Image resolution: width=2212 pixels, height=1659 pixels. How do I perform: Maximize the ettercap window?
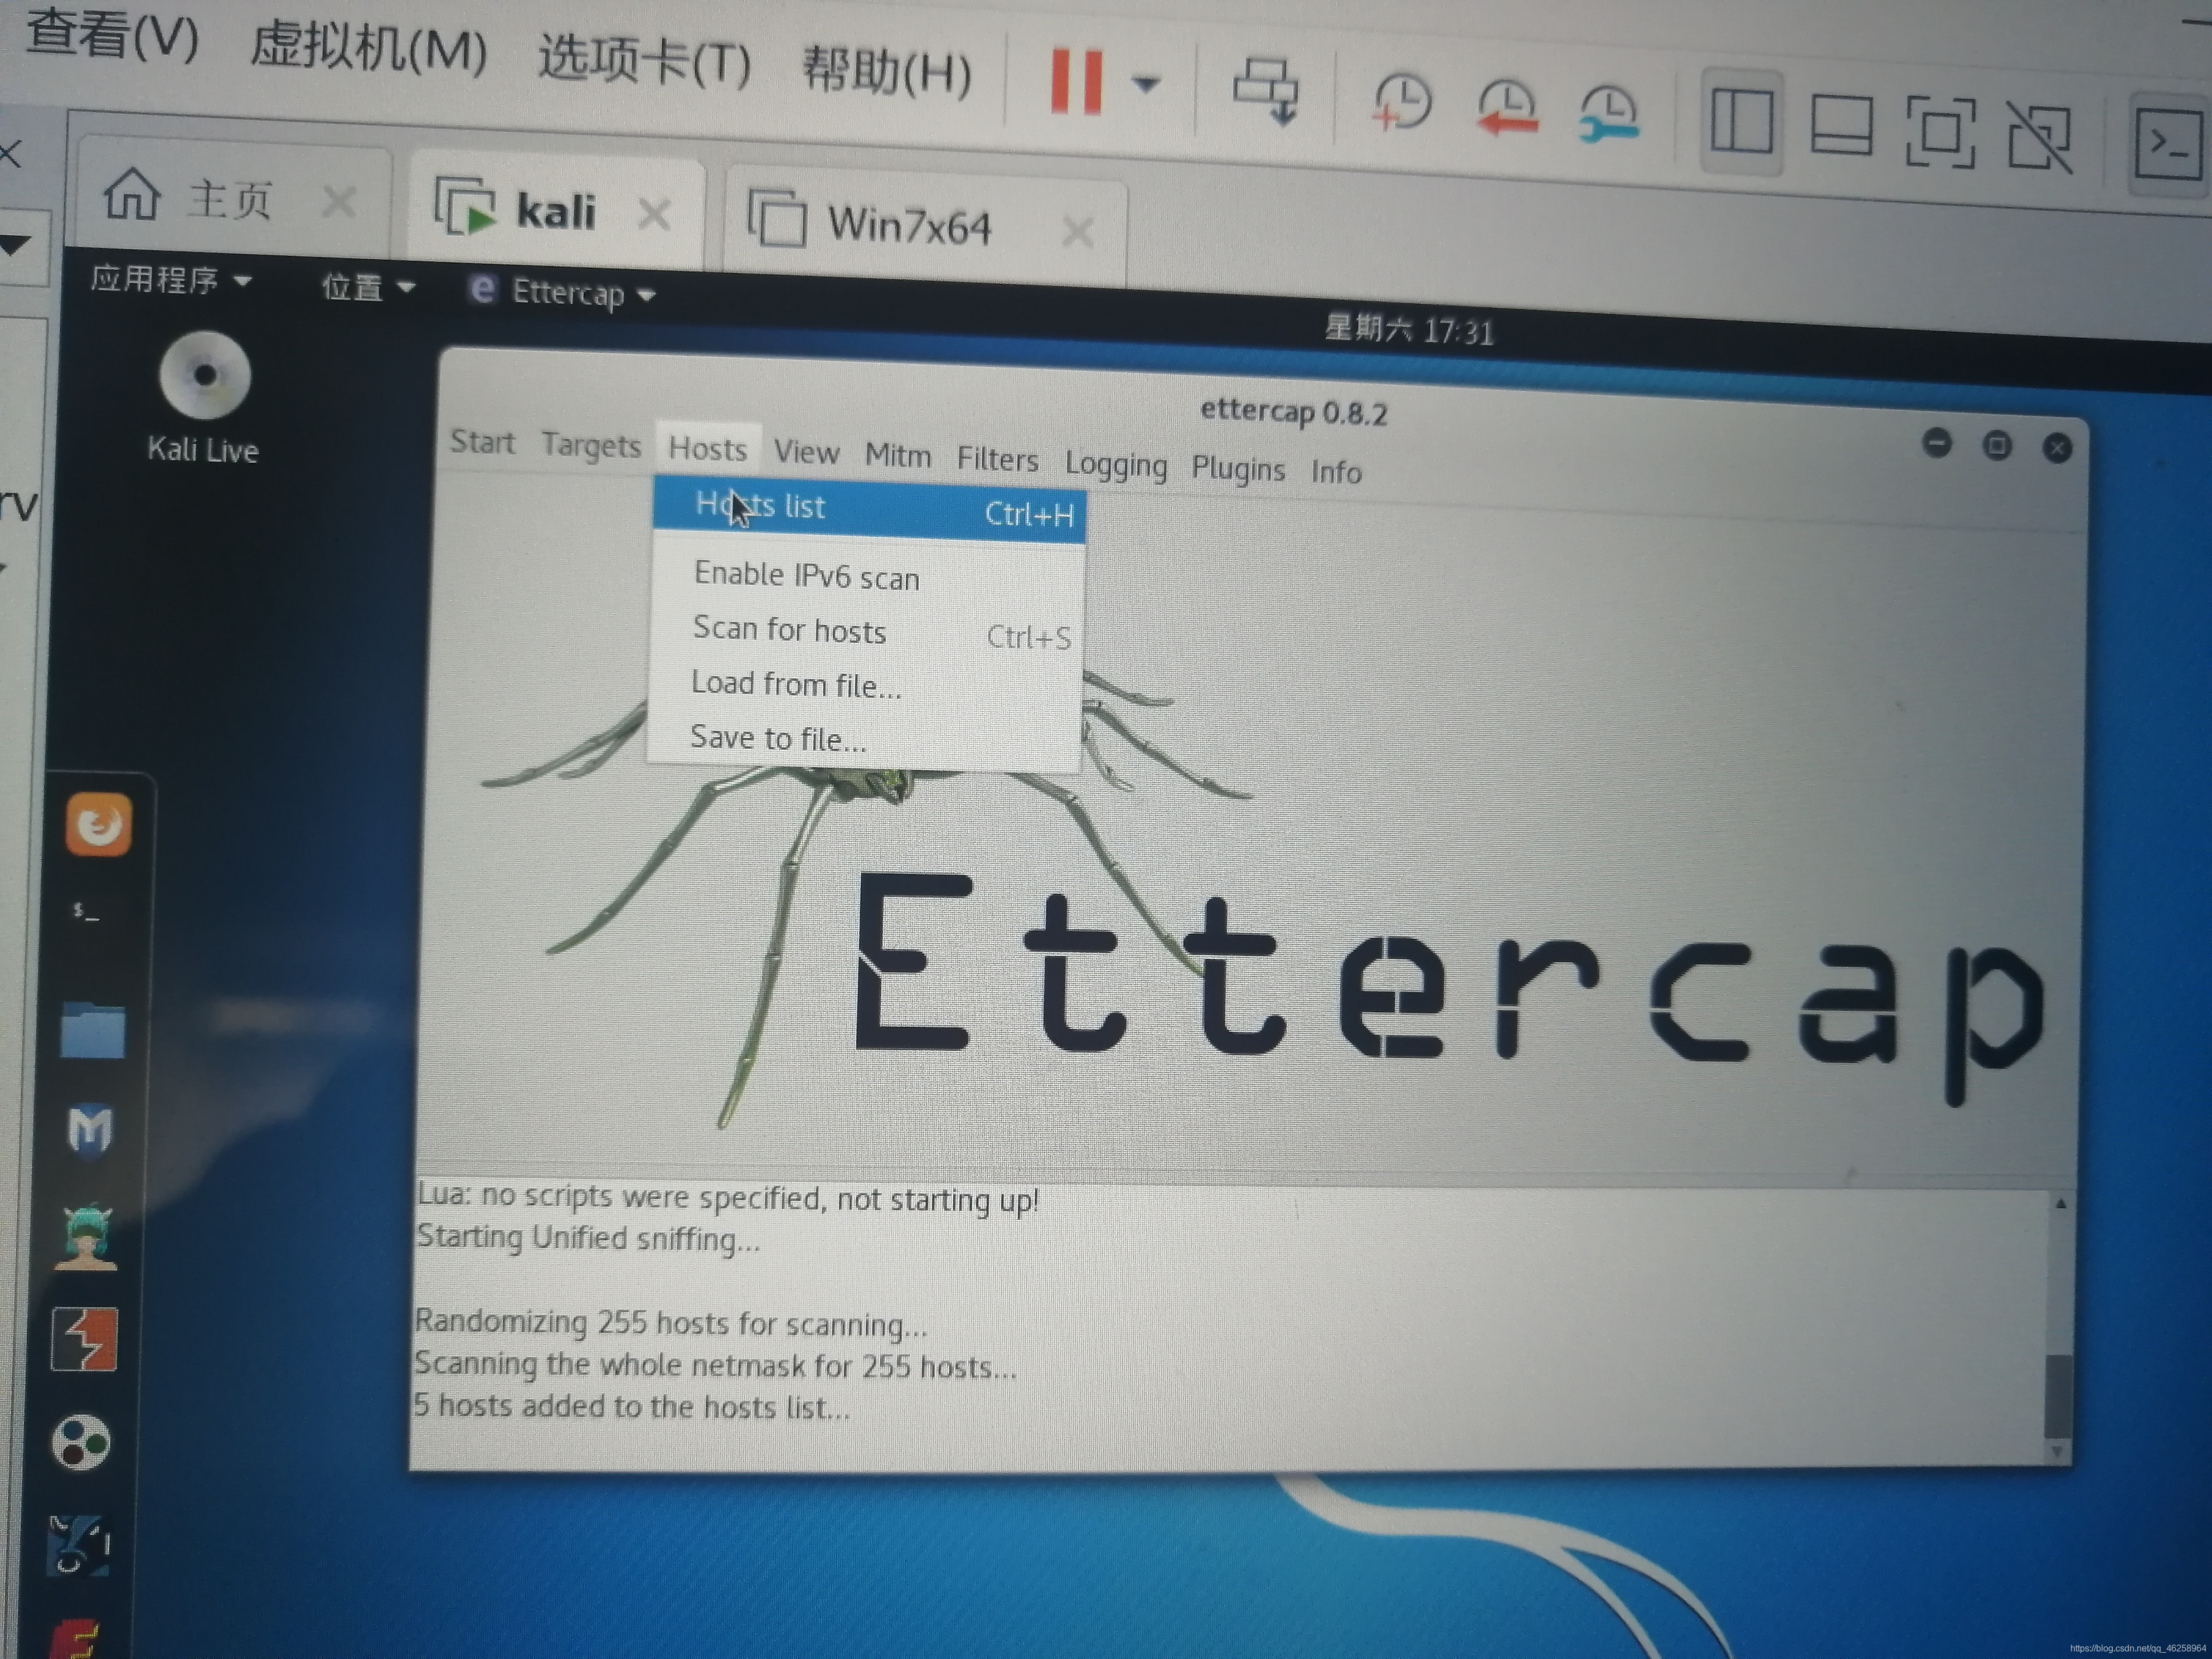pyautogui.click(x=1997, y=445)
